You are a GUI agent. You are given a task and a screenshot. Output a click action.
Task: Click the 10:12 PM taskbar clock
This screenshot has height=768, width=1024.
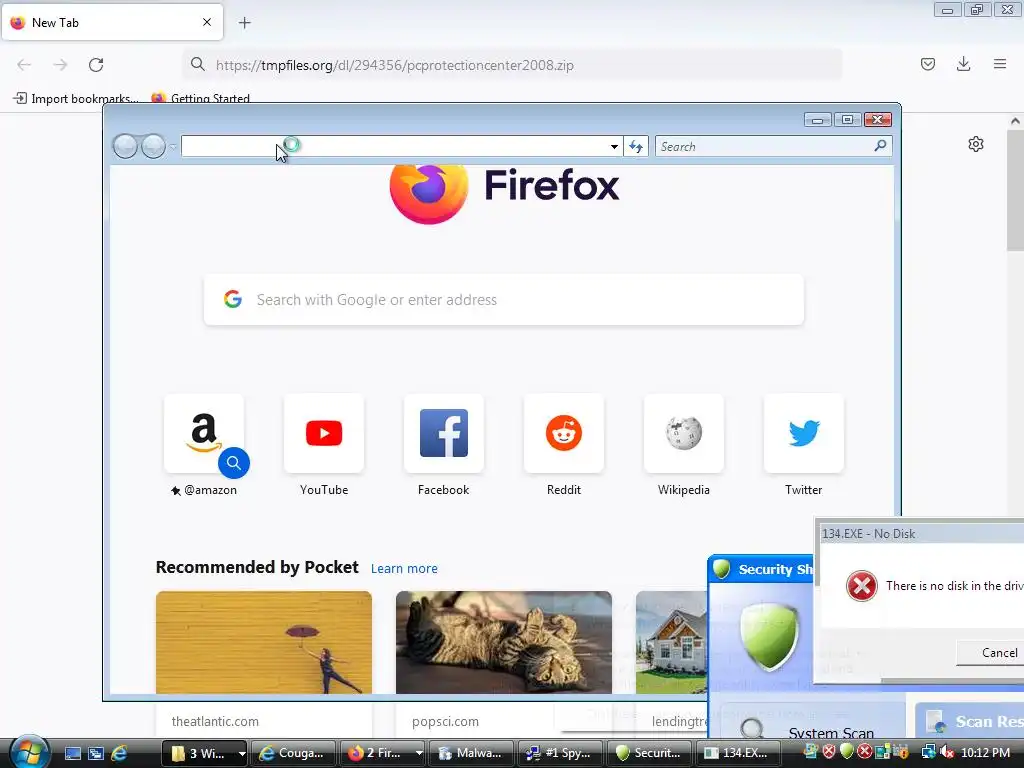pyautogui.click(x=985, y=753)
